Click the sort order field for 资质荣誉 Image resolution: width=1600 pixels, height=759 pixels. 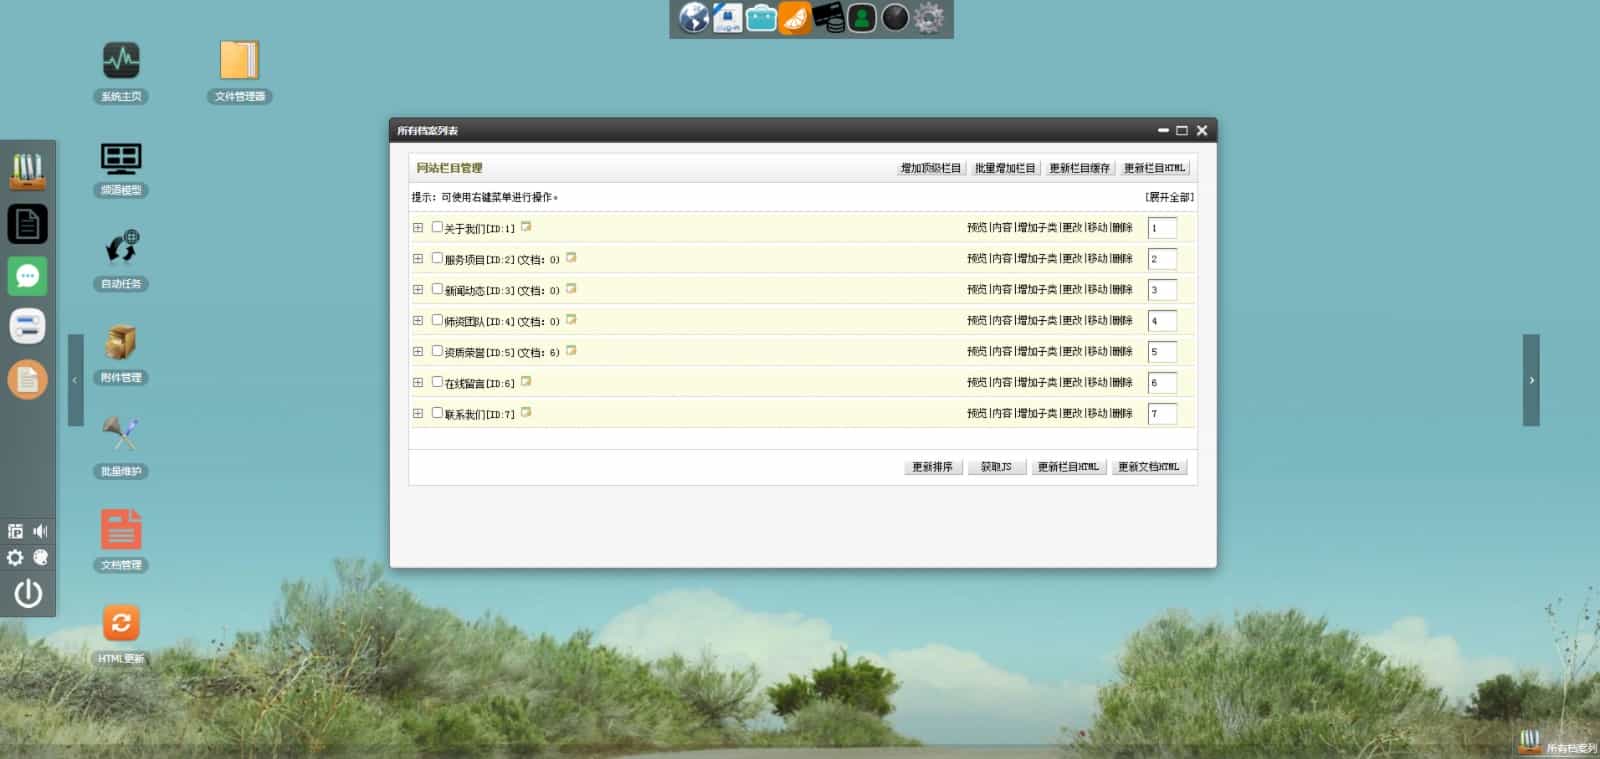1162,352
